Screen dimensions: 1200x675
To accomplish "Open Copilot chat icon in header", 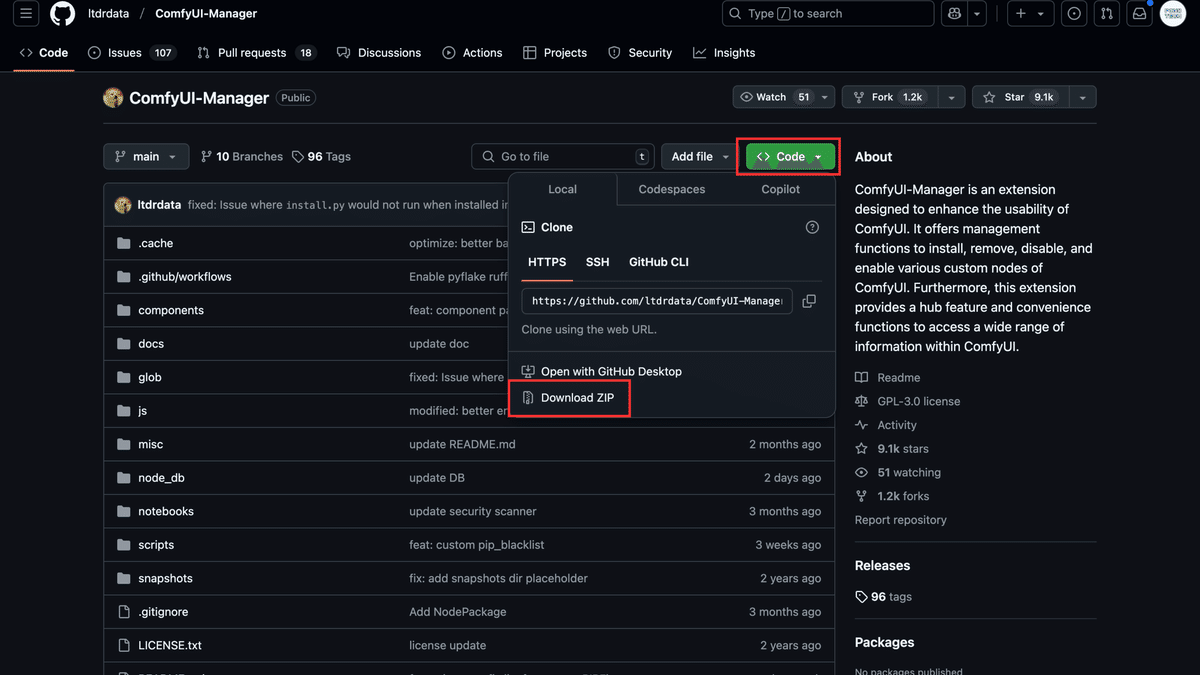I will click(x=954, y=14).
